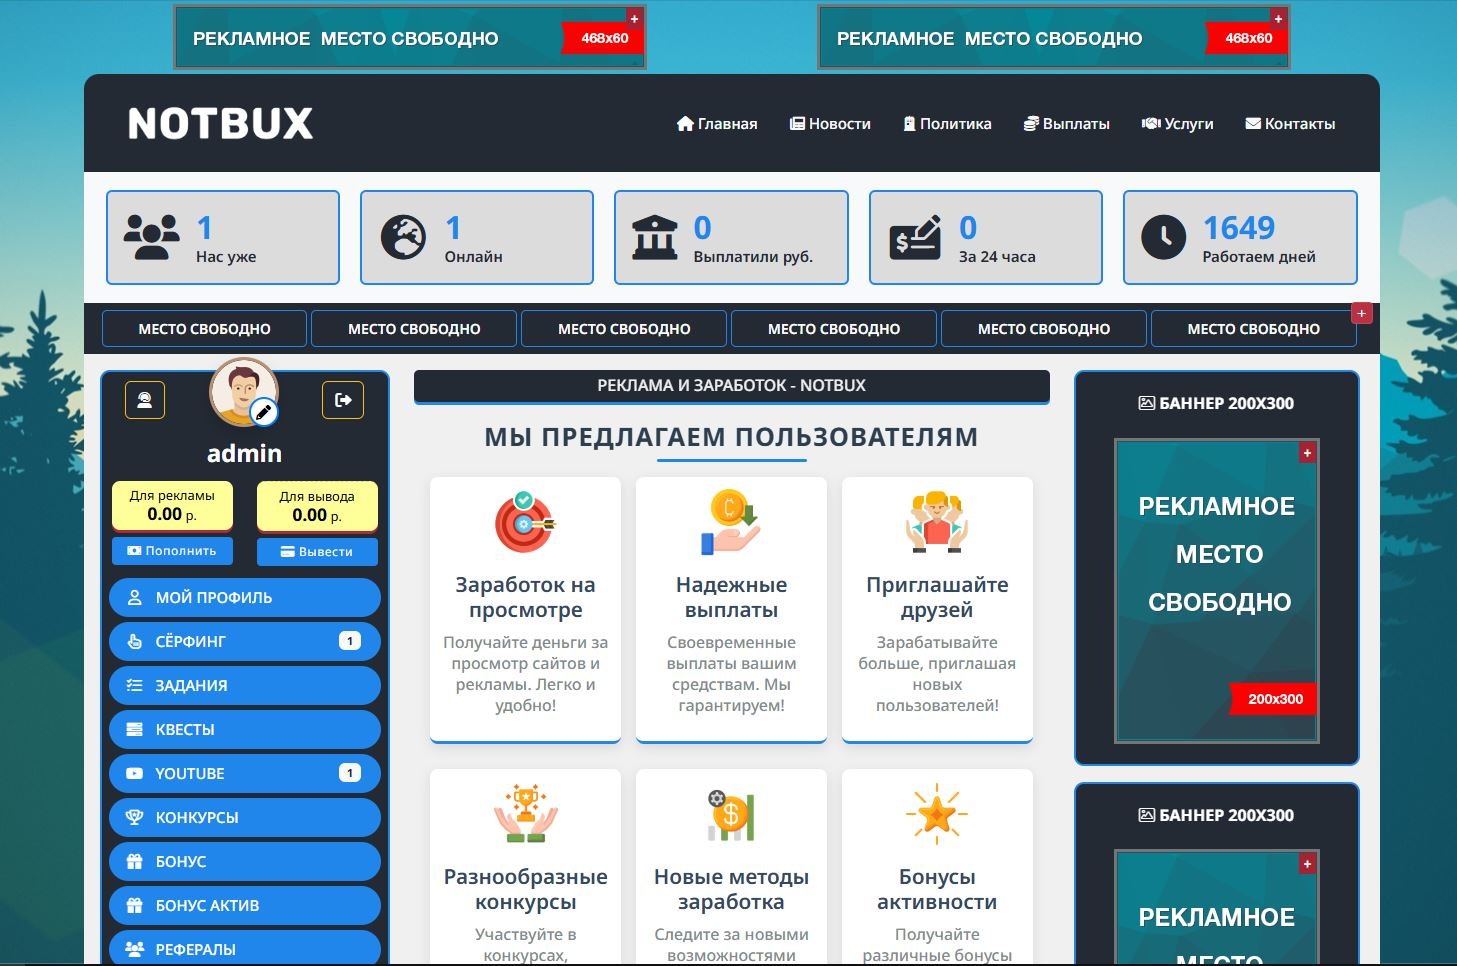The height and width of the screenshot is (966, 1457).
Task: Click the Для вывода balance box
Action: (x=317, y=507)
